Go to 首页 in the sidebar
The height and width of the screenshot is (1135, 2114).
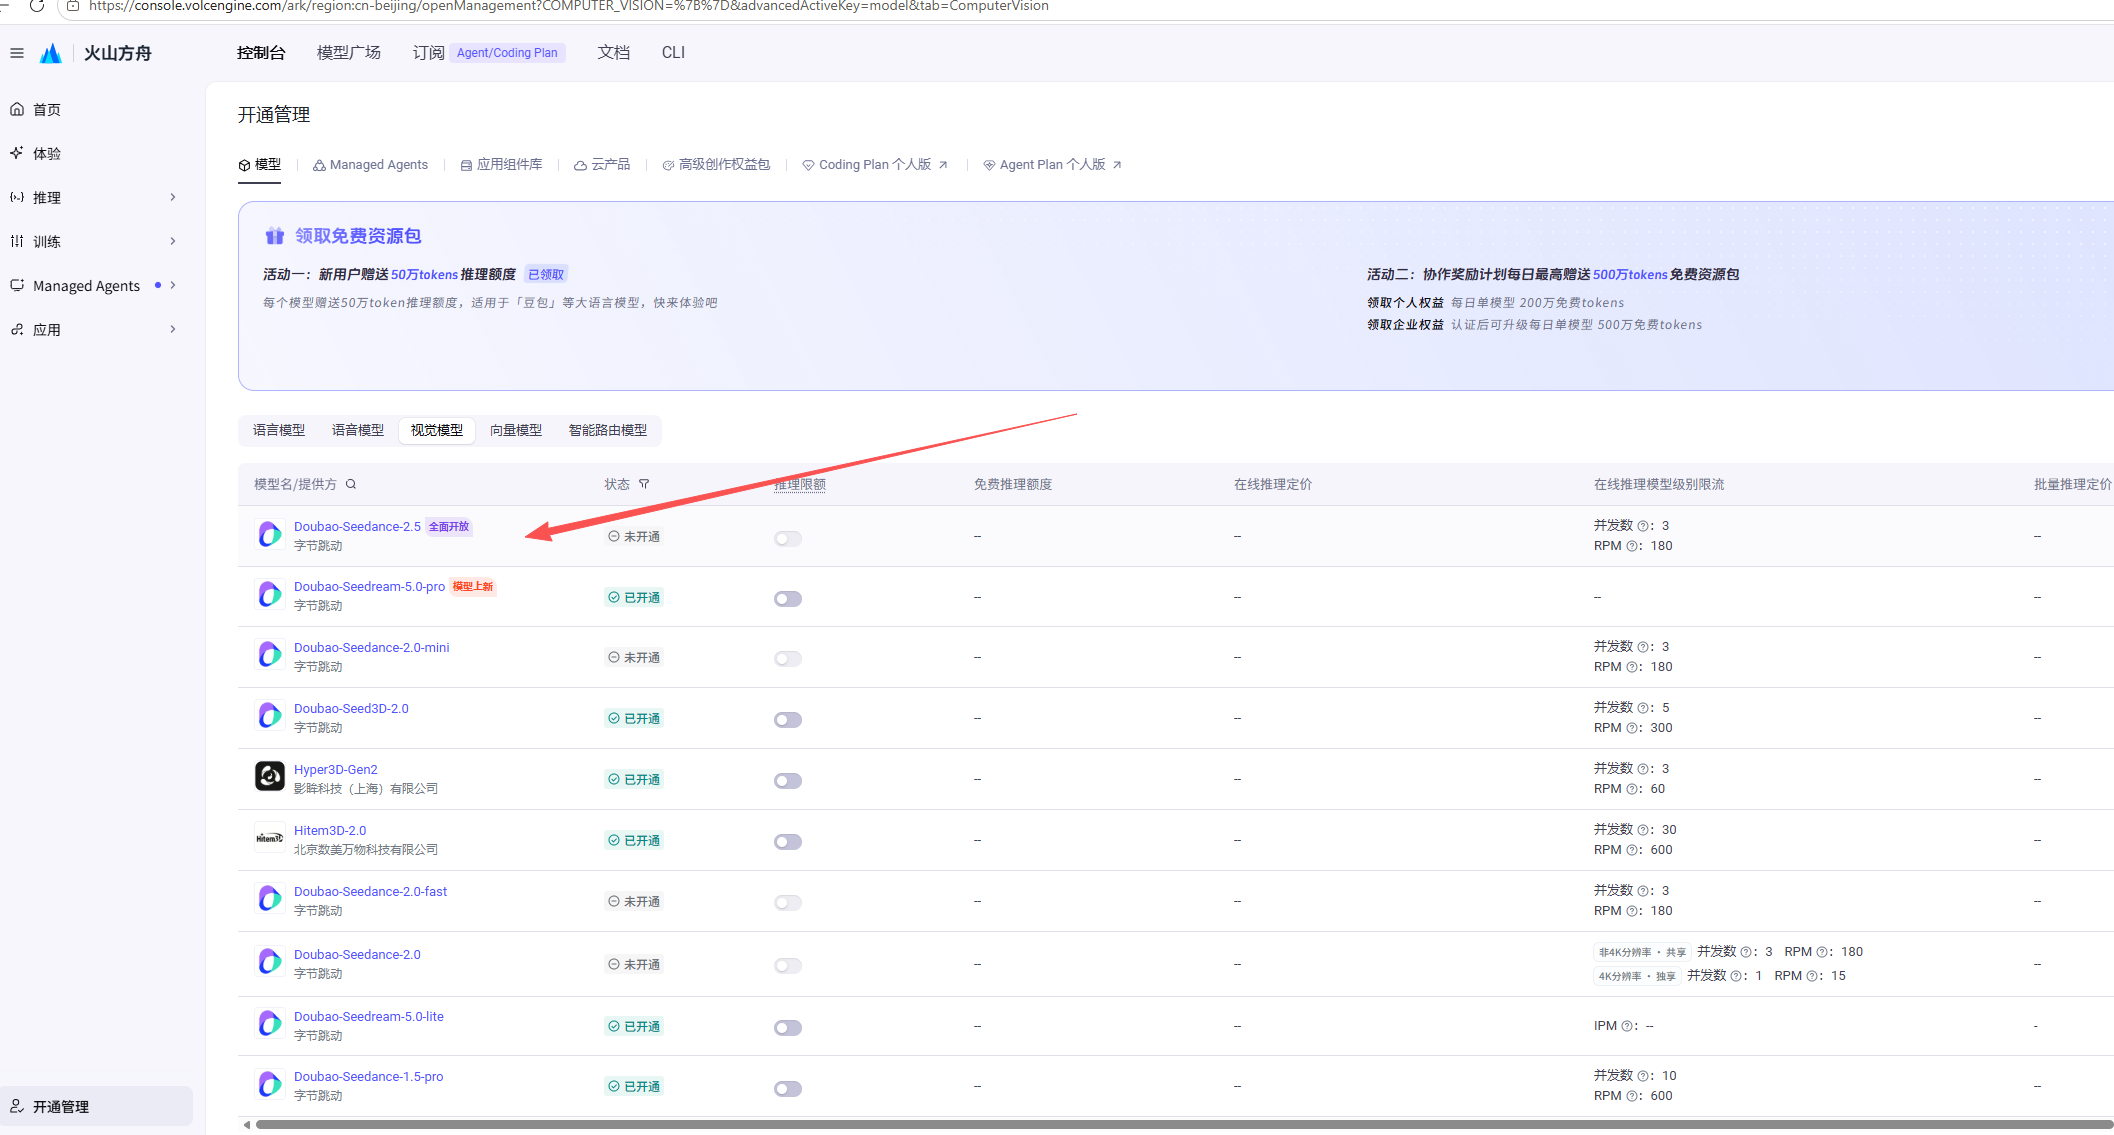tap(47, 110)
